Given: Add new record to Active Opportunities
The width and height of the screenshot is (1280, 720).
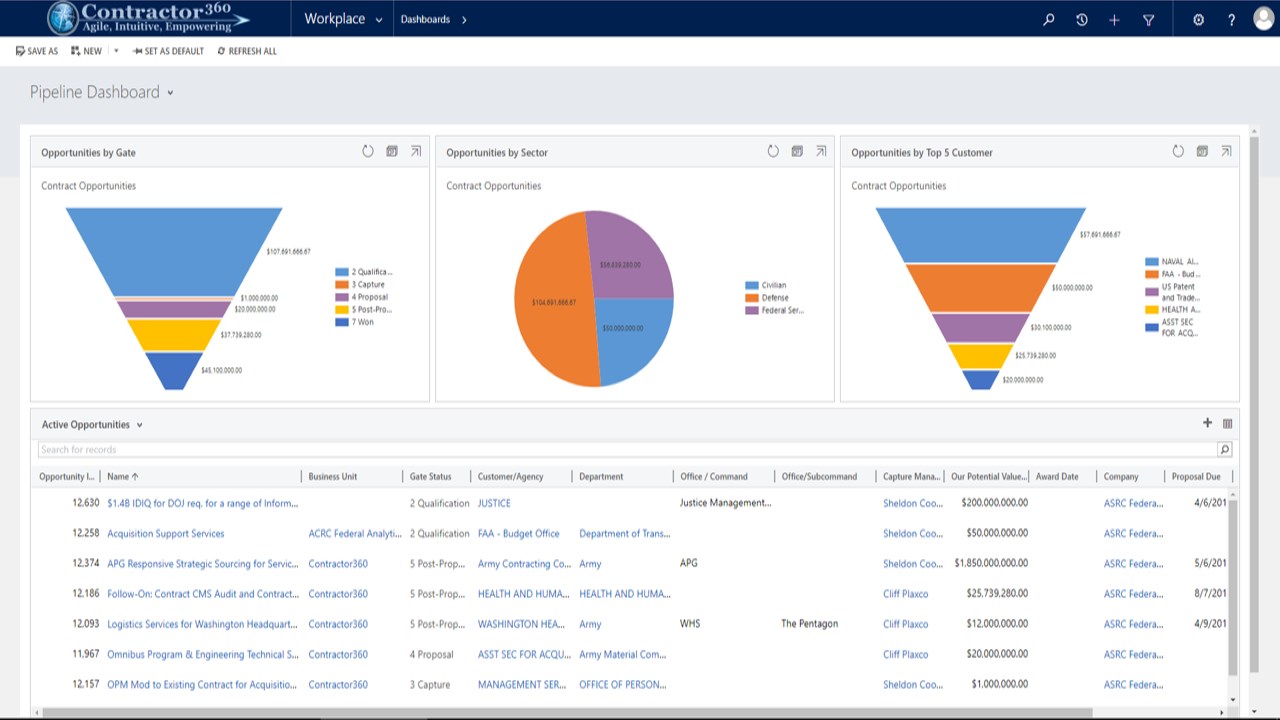Looking at the screenshot, I should (1207, 424).
